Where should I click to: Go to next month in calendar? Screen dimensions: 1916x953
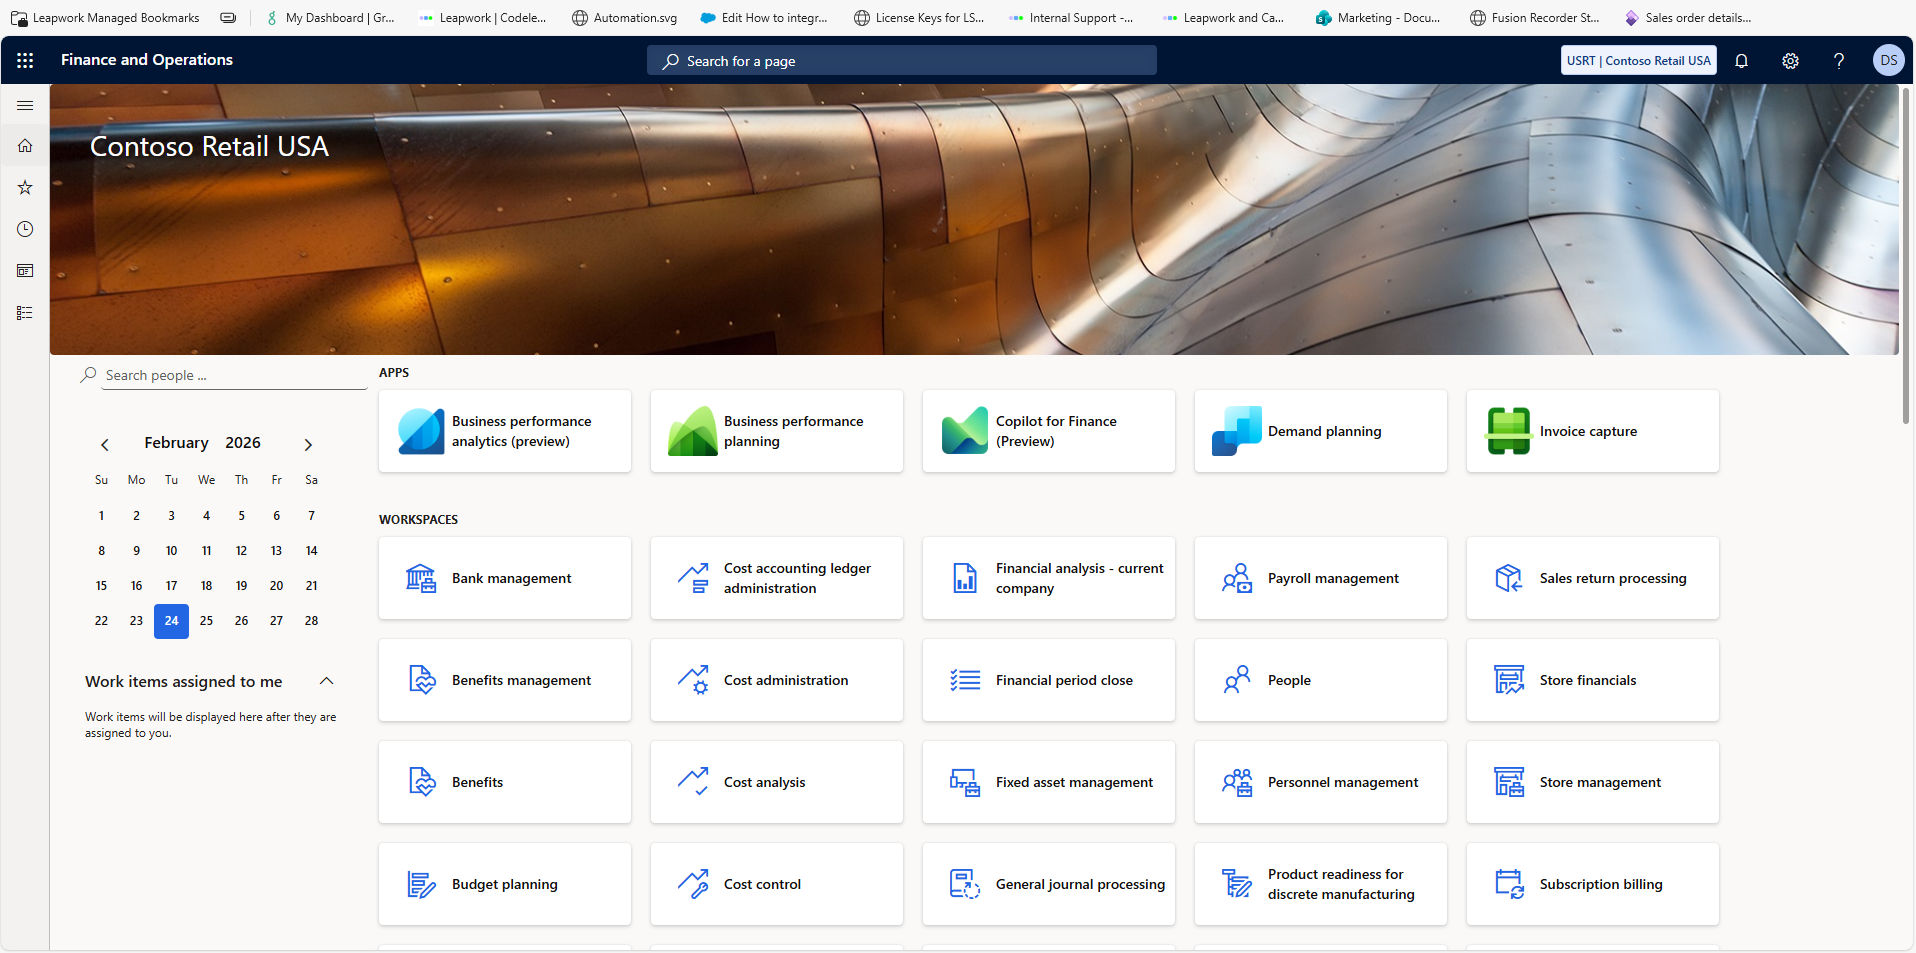[x=308, y=444]
